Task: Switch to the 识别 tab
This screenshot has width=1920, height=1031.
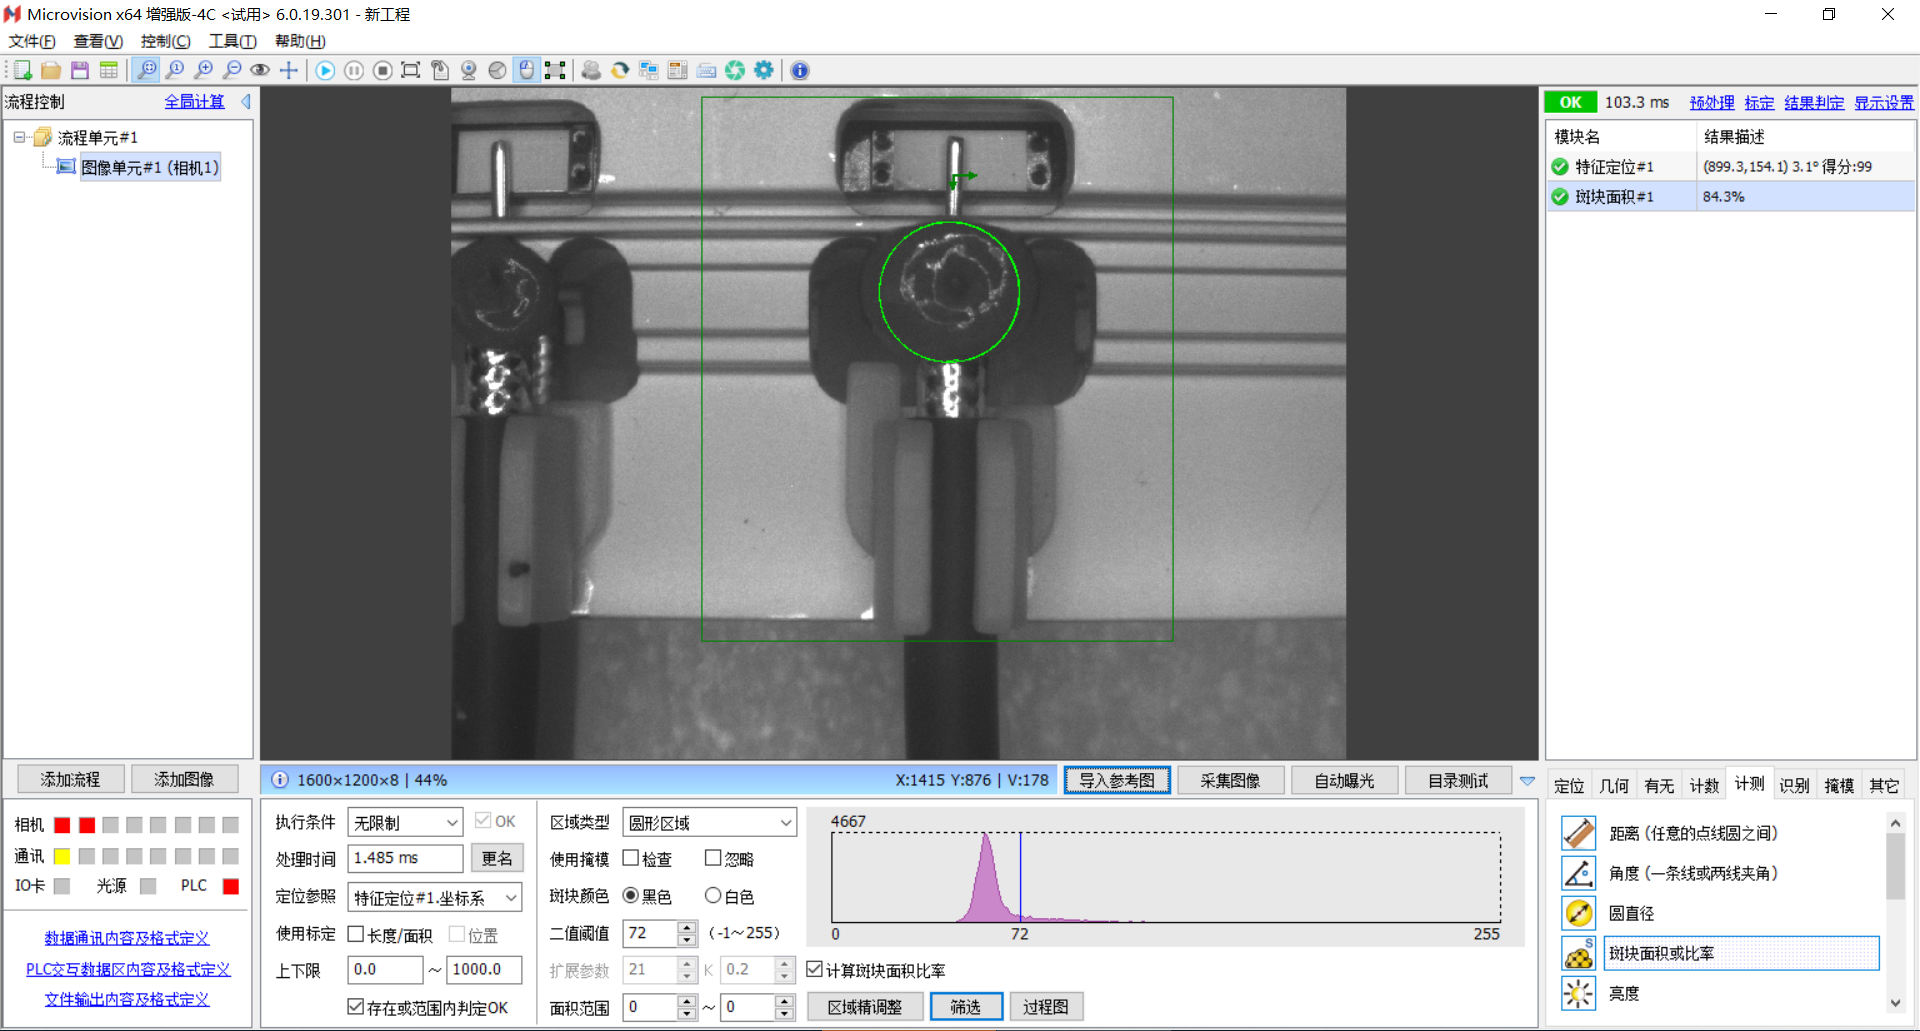Action: (1794, 785)
